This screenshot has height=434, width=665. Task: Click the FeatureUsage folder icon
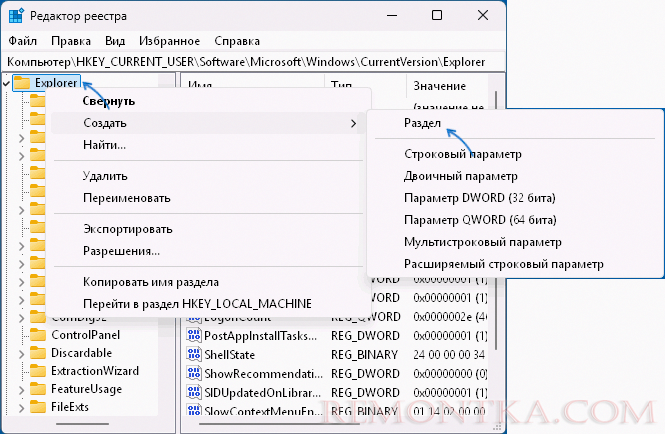[x=38, y=389]
